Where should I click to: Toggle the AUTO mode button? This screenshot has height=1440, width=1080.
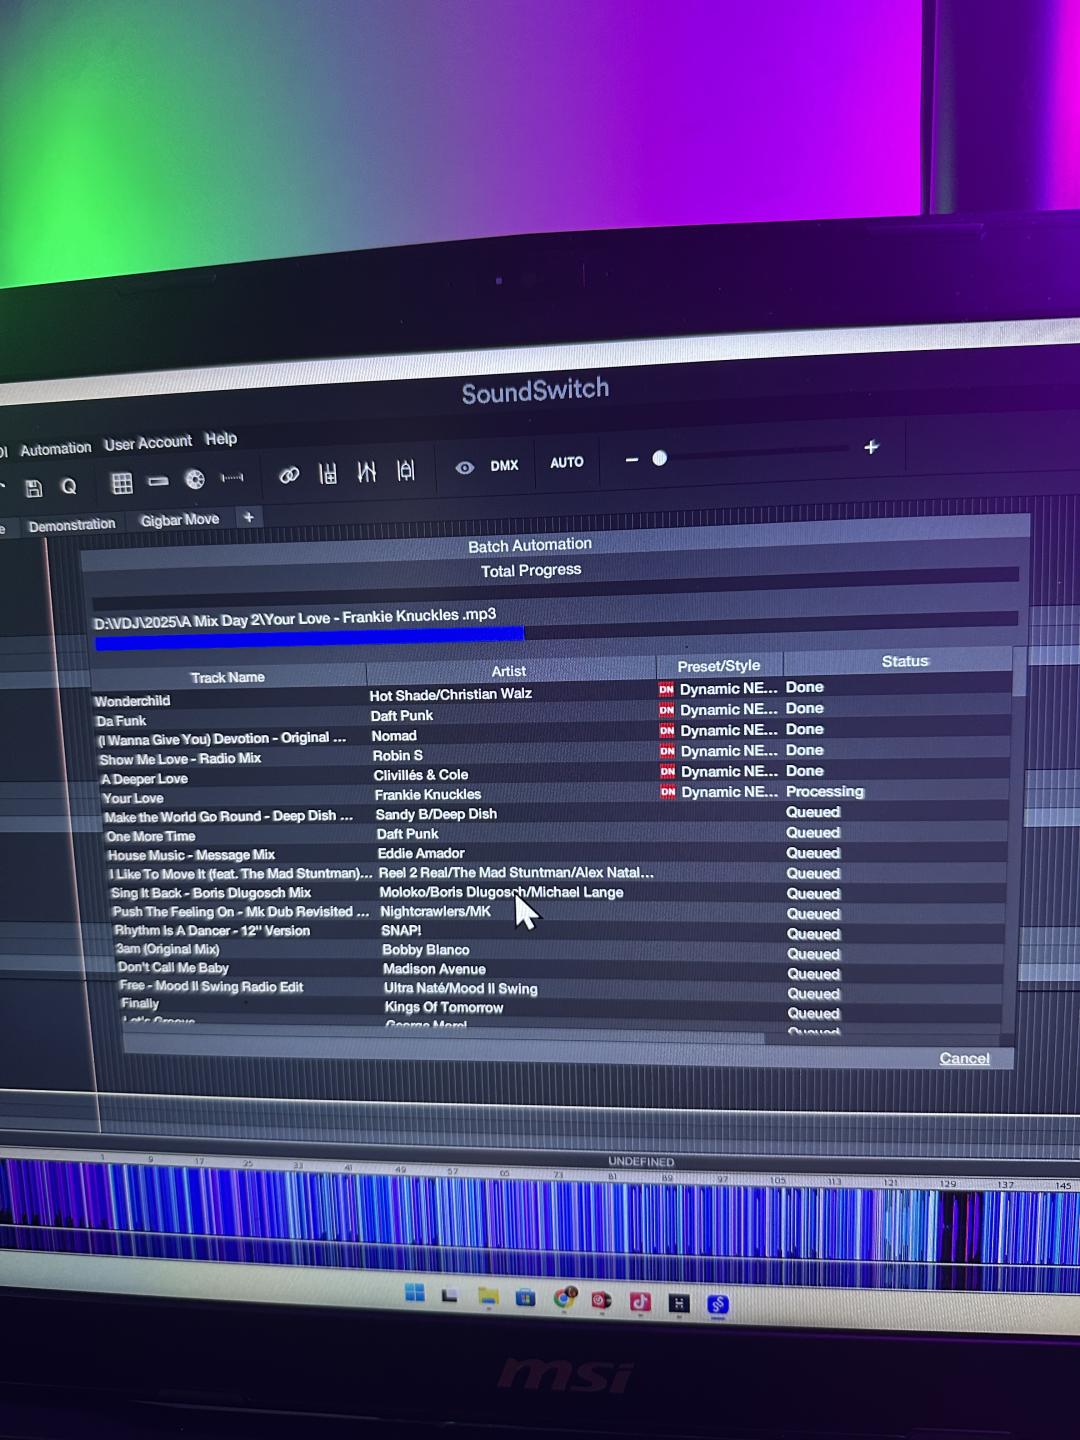(566, 462)
